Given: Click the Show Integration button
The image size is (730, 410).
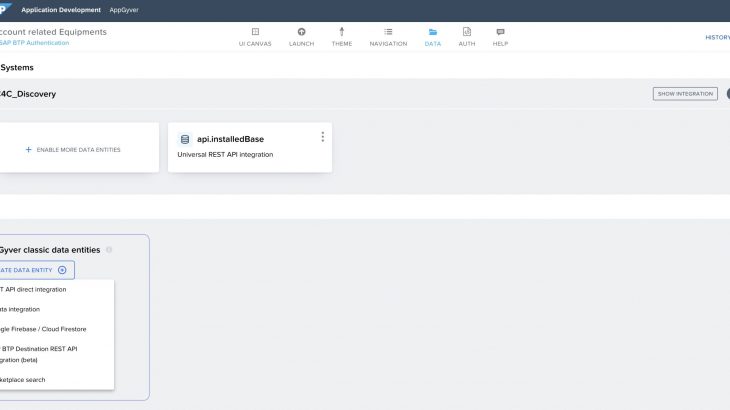Looking at the screenshot, I should [685, 94].
